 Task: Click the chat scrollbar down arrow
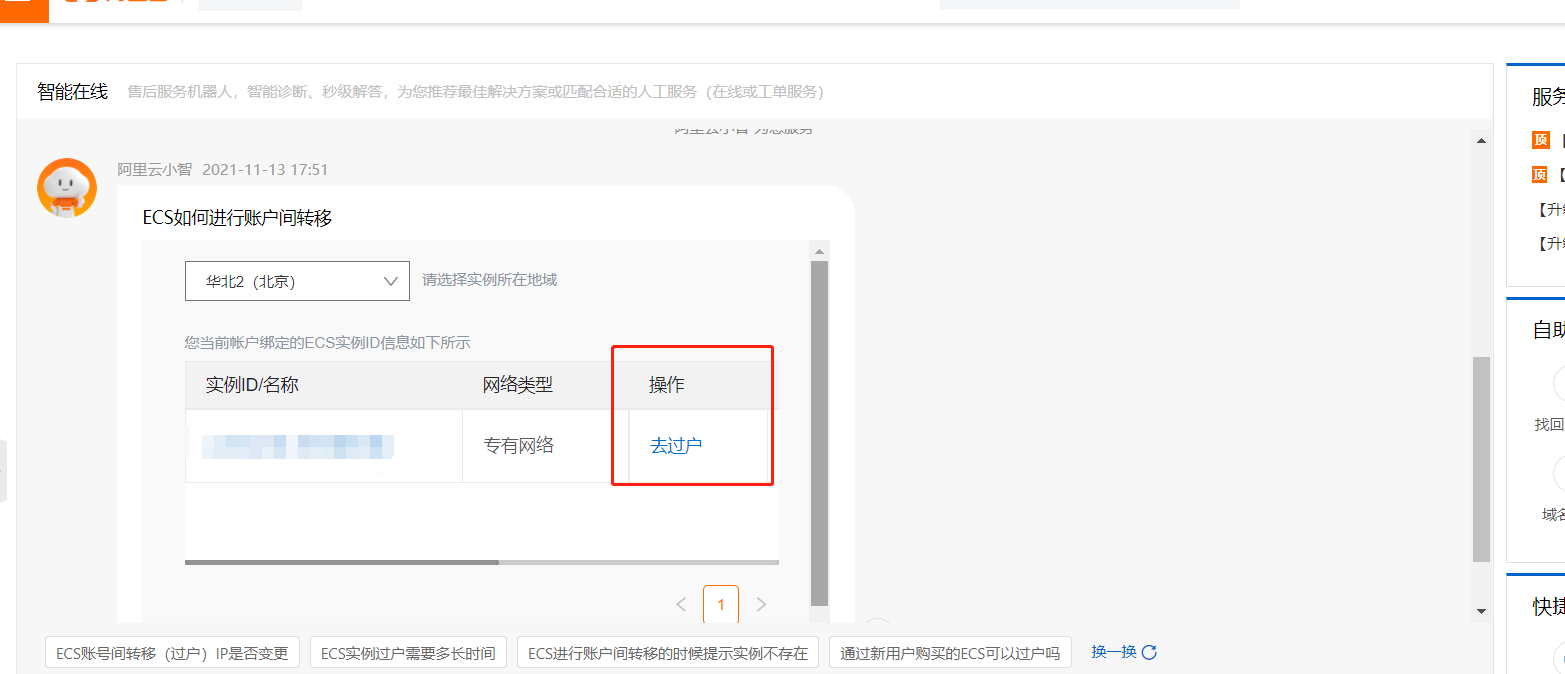click(x=1481, y=611)
